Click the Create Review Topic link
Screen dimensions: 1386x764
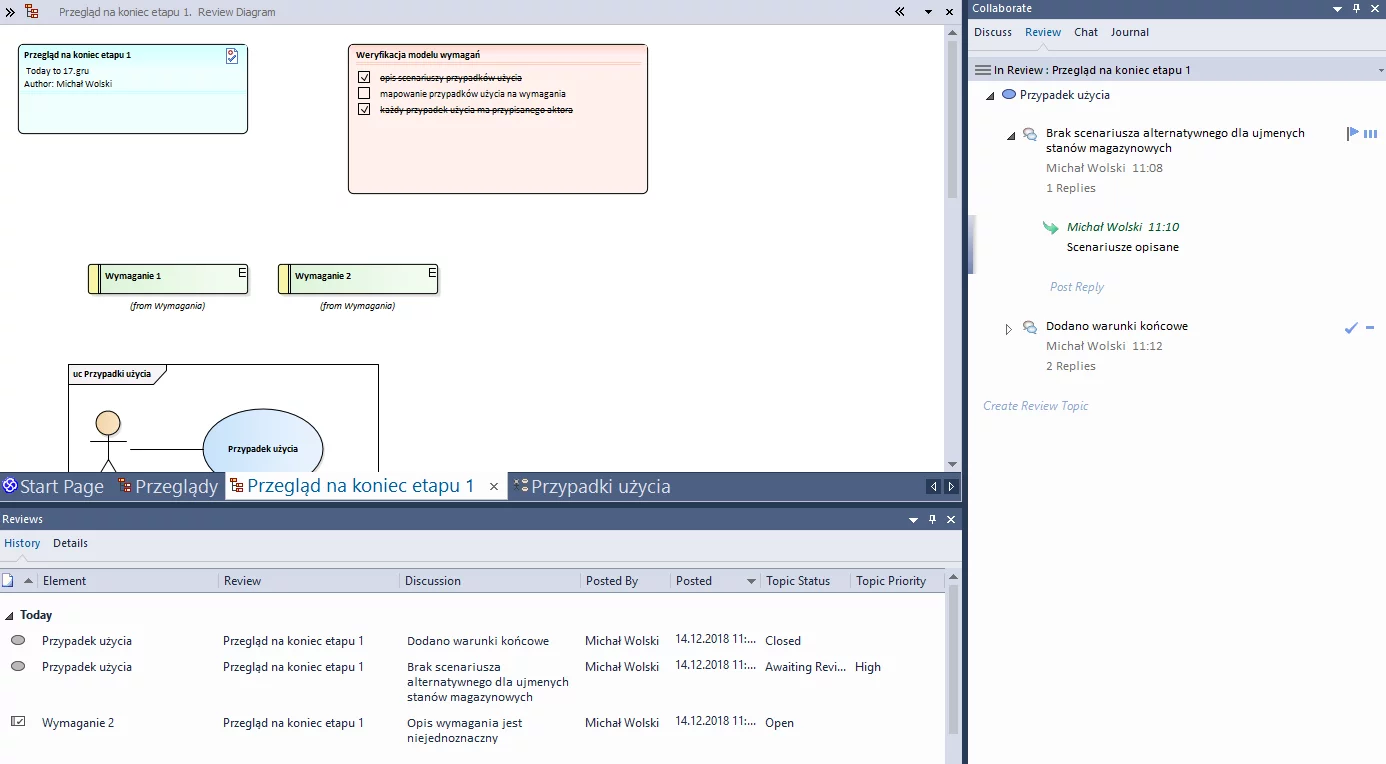click(1035, 405)
